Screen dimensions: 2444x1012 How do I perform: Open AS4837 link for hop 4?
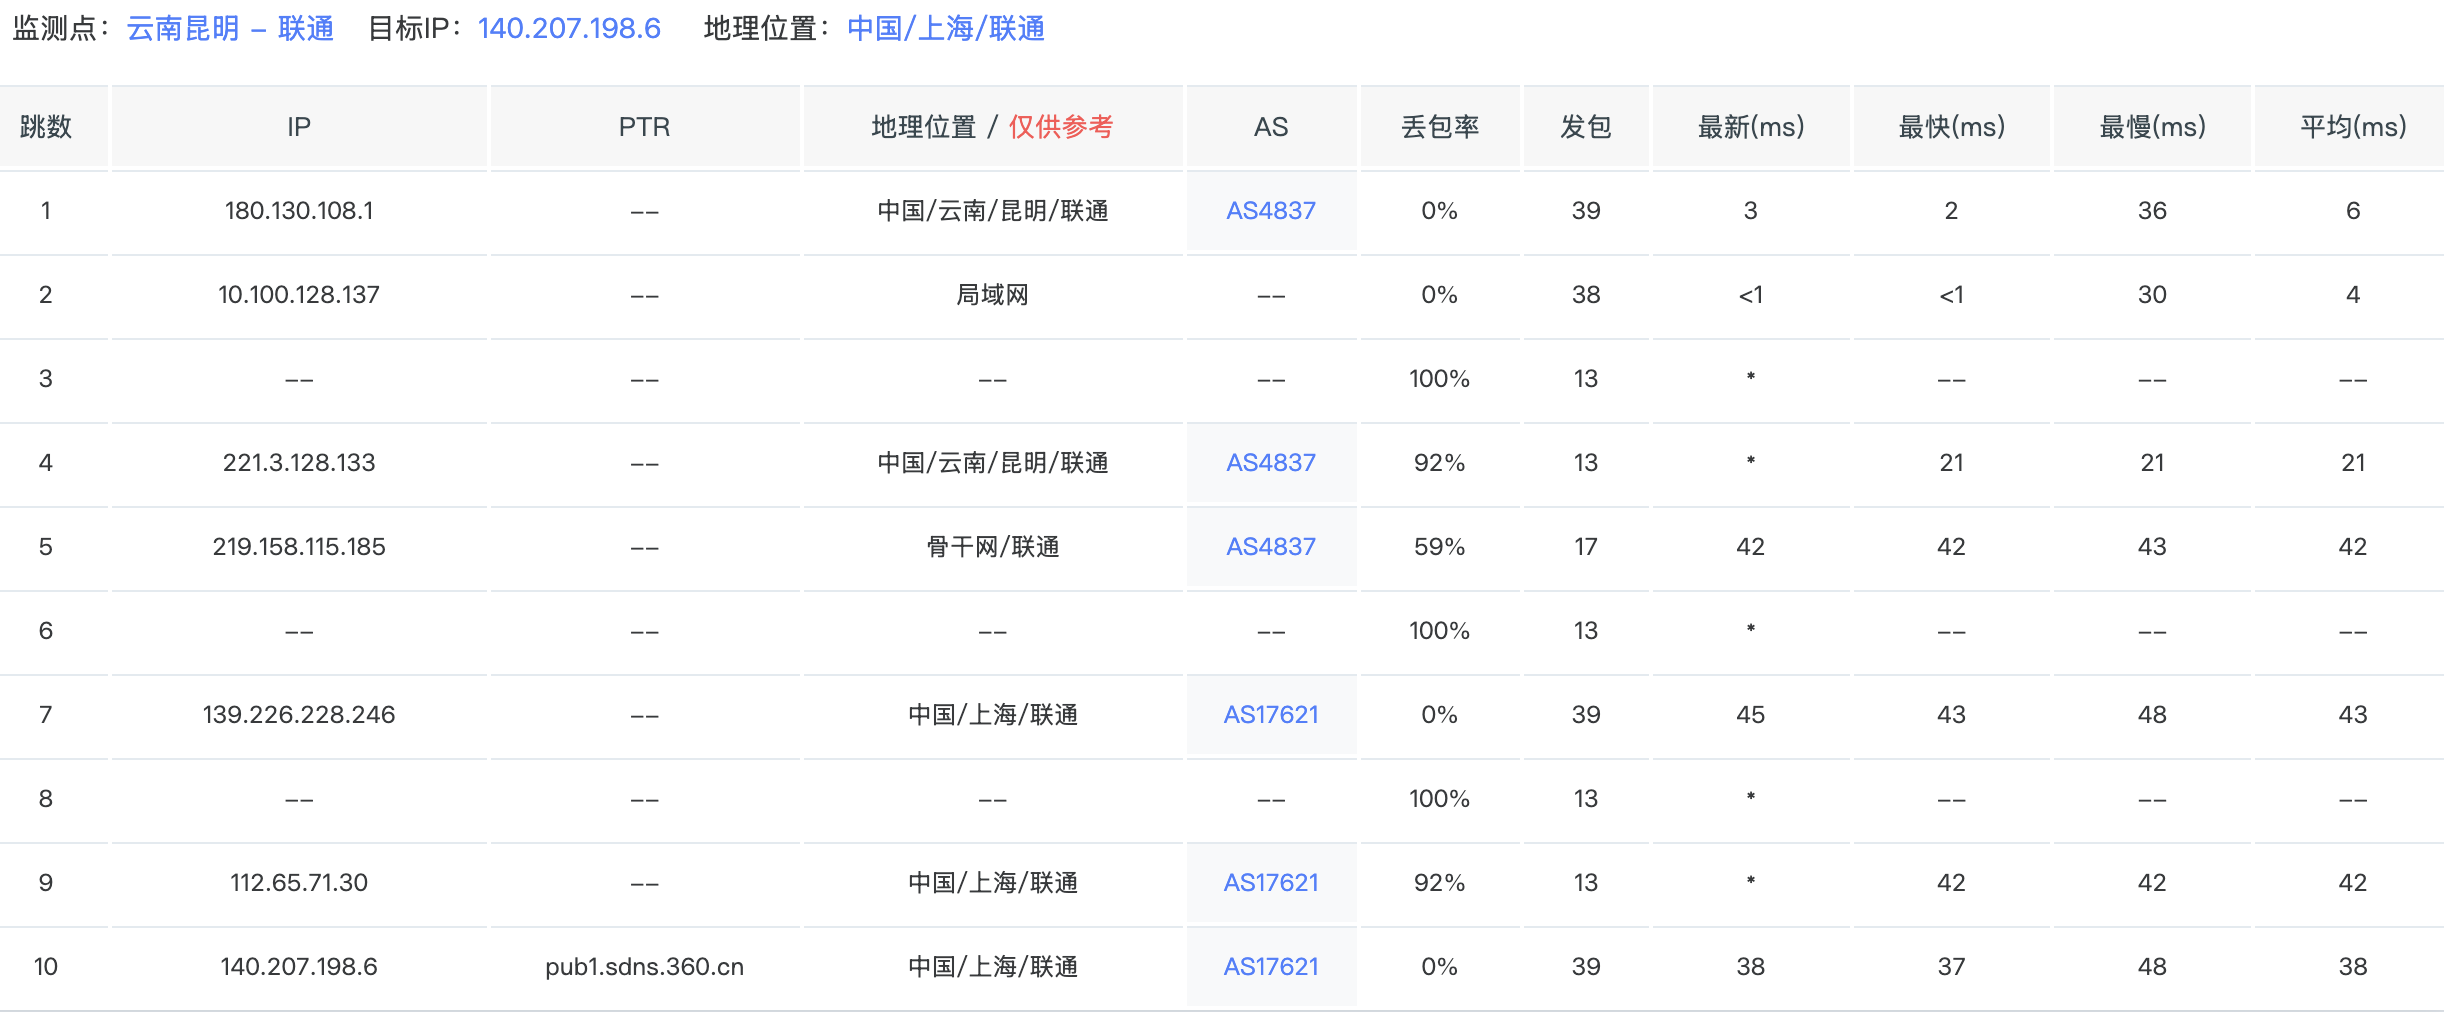coord(1271,462)
